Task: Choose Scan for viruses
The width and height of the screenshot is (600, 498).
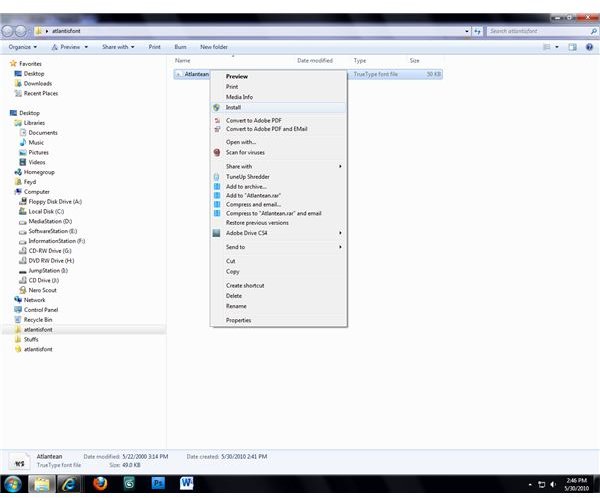Action: 278,152
